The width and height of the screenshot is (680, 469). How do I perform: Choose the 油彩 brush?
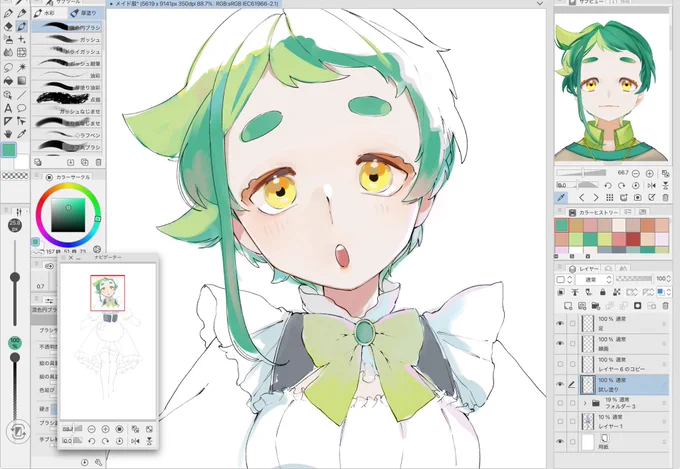(x=68, y=75)
